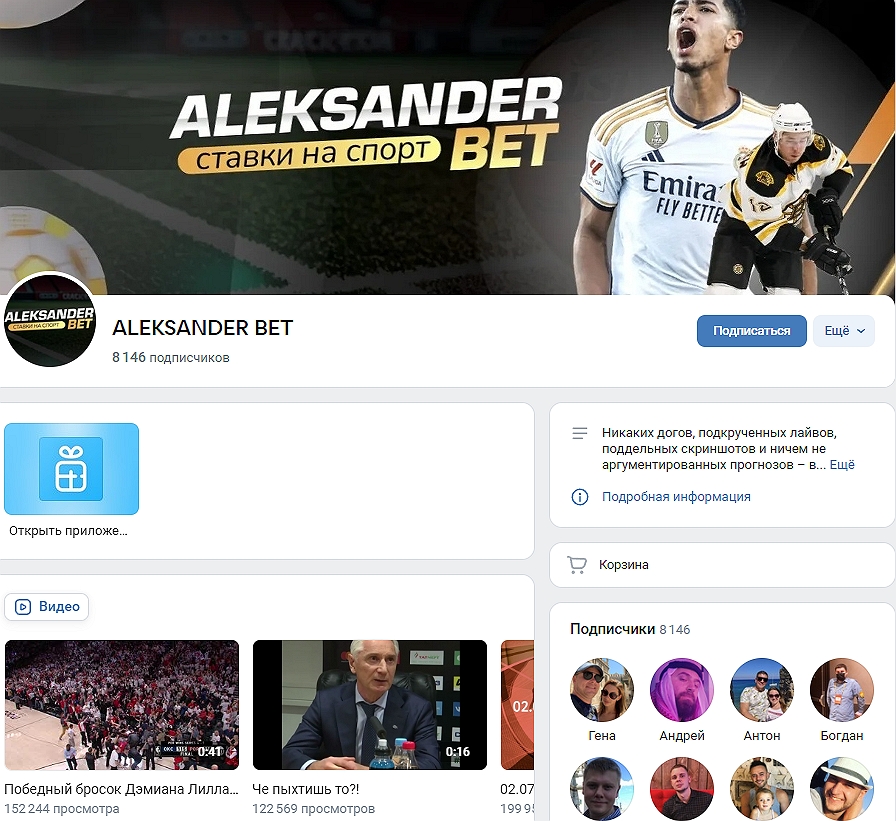Viewport: 896px width, 821px height.
Task: Play the Дэмиана Лилларда buzzer shot video
Action: click(x=122, y=704)
